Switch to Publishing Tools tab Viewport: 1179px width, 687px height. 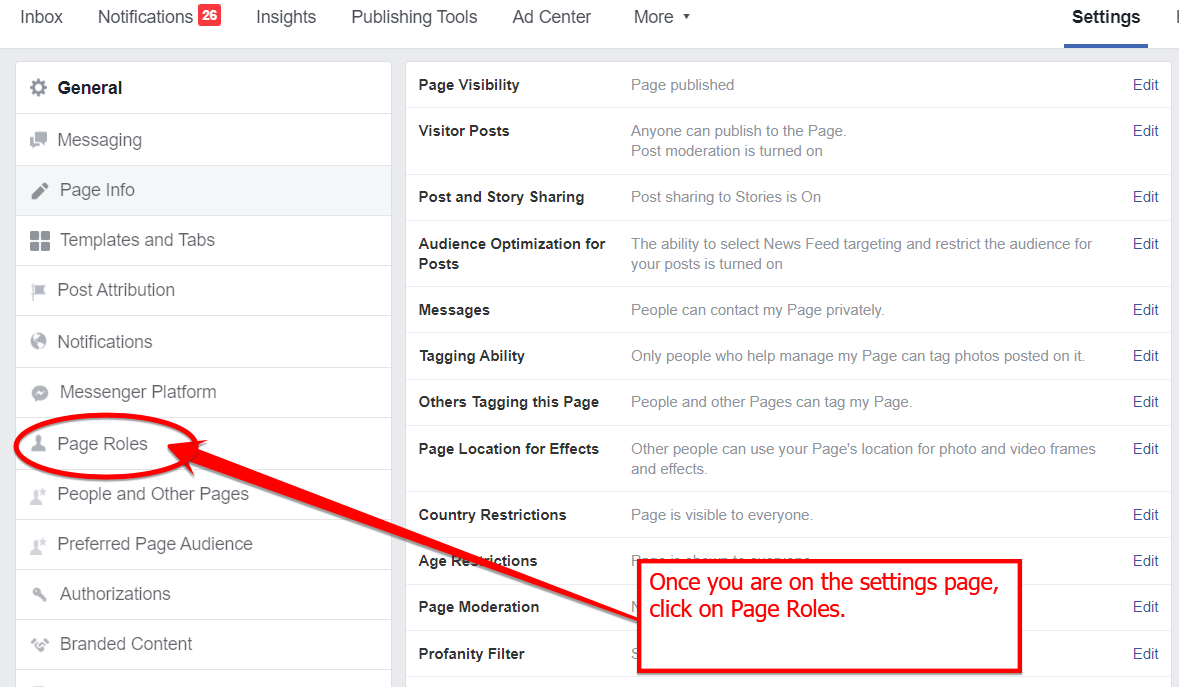click(x=414, y=17)
